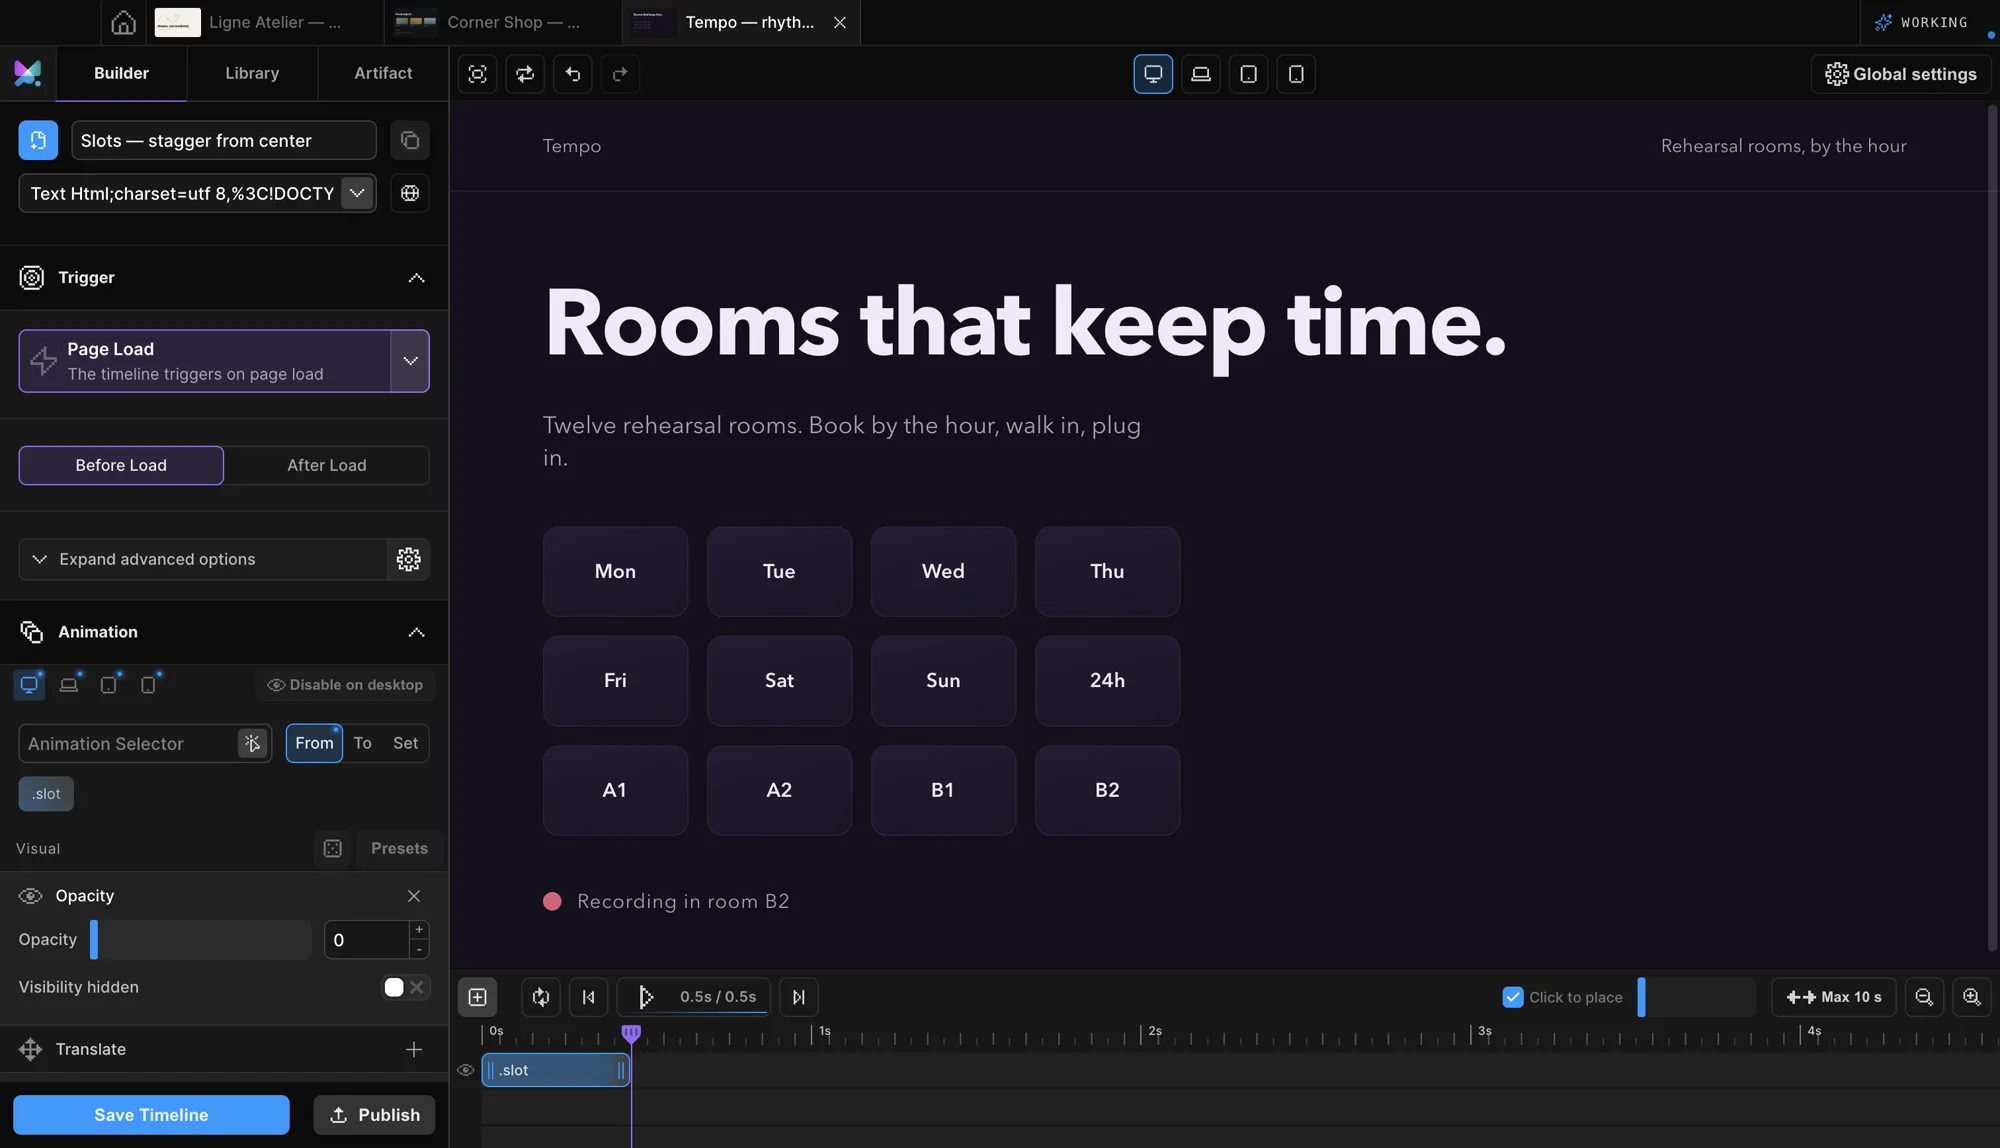
Task: Select Before Load option
Action: point(121,465)
